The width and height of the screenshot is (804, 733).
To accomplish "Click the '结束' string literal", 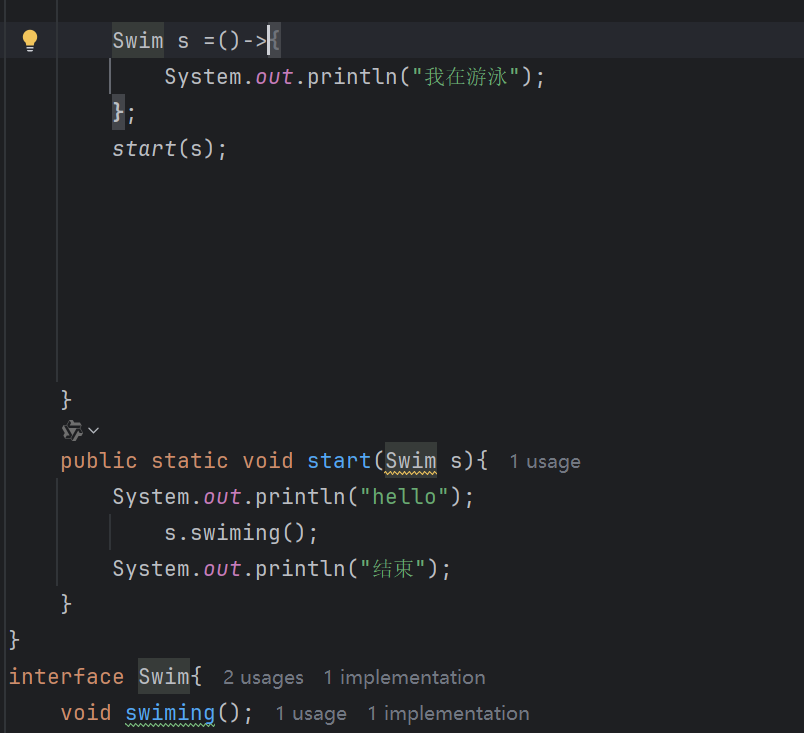I will [x=396, y=568].
